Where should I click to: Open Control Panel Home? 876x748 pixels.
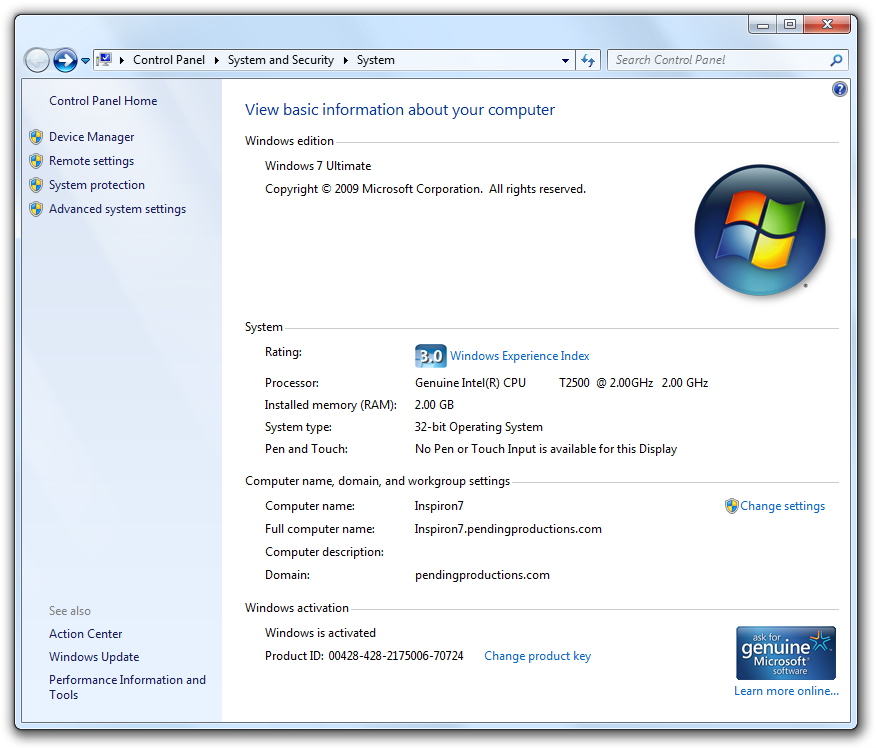click(x=103, y=101)
